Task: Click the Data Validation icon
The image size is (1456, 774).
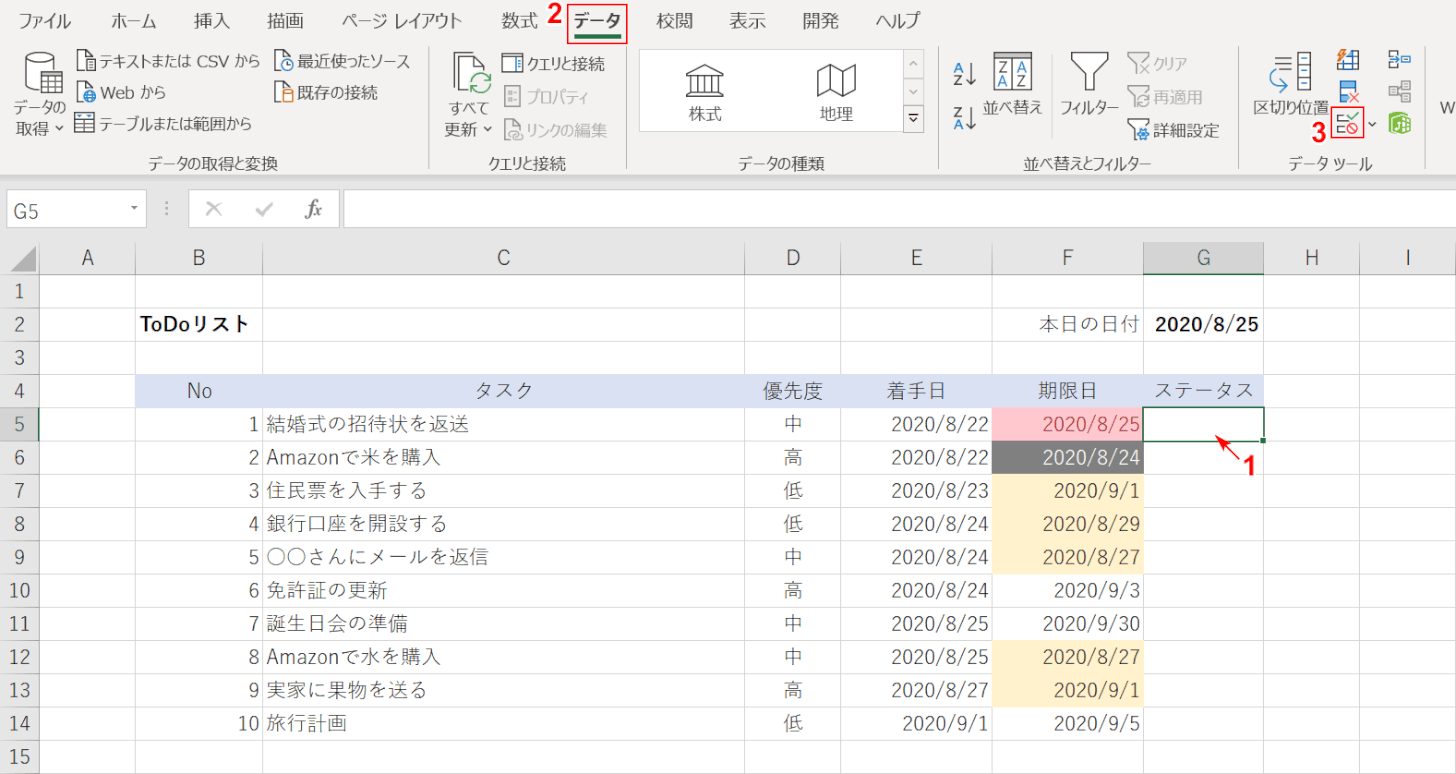Action: click(1347, 122)
